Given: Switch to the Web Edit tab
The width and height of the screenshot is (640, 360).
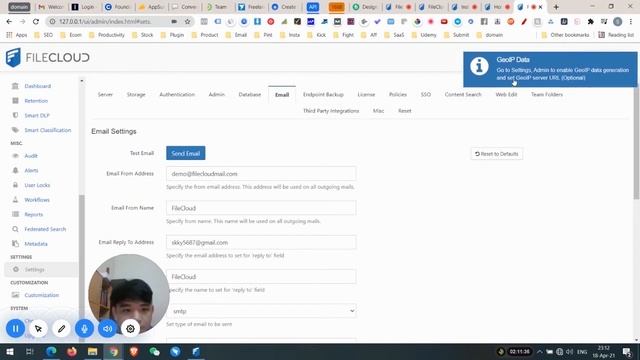Looking at the screenshot, I should point(506,94).
